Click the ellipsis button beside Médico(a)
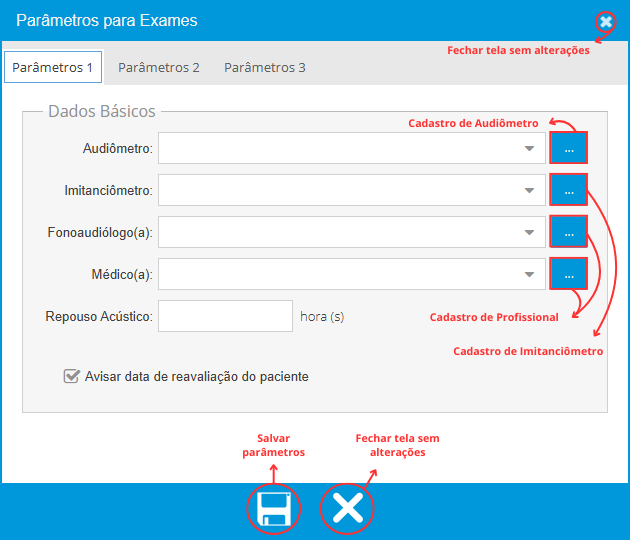 (568, 273)
